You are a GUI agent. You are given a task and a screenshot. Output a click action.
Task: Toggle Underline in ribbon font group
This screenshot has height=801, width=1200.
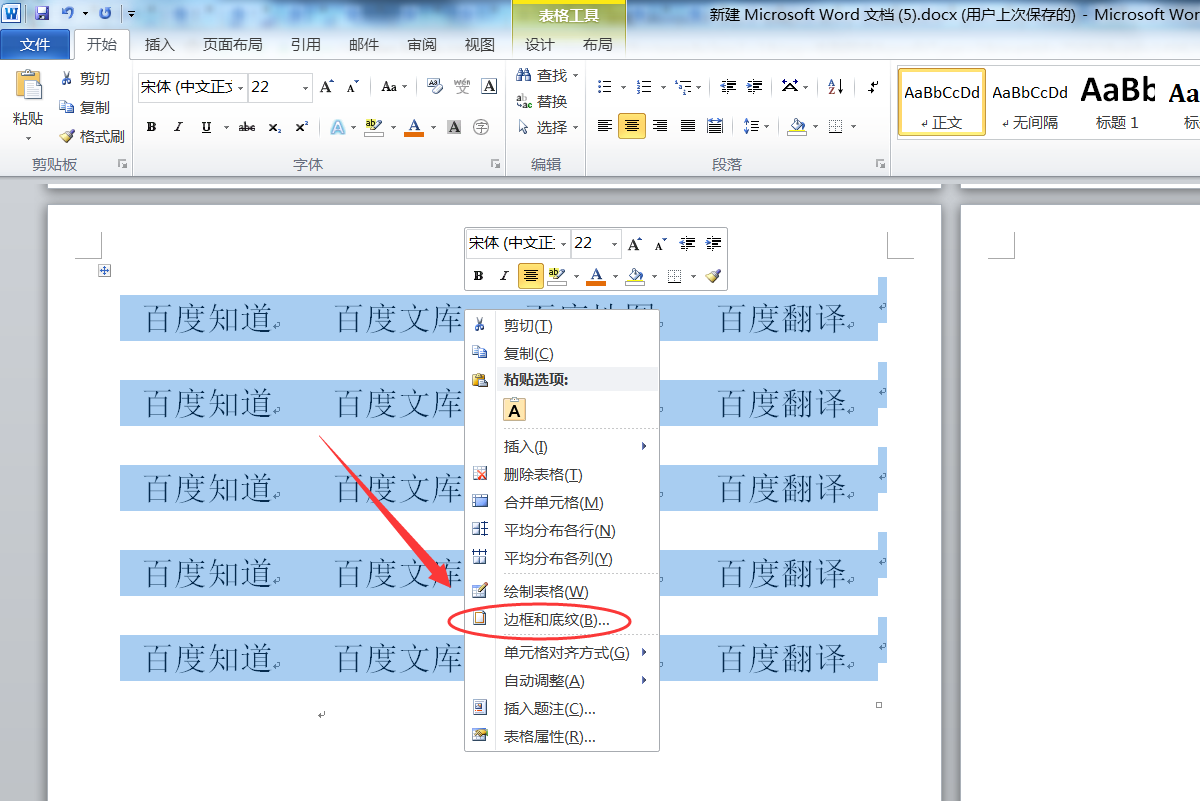click(x=206, y=127)
